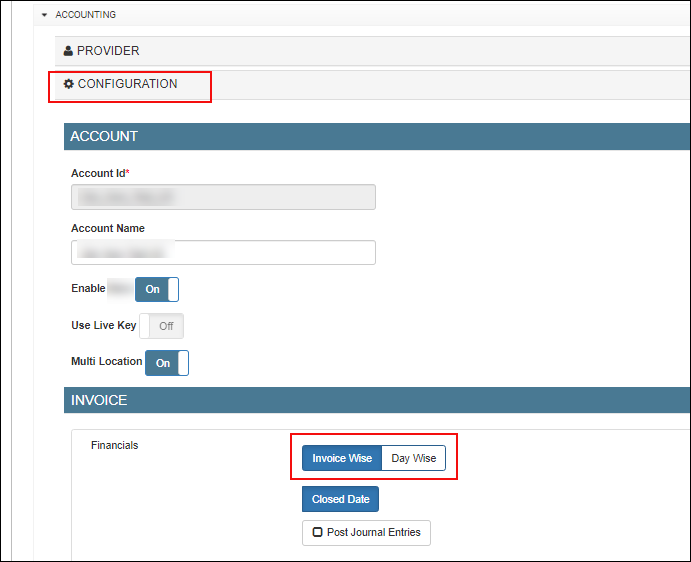Click the Multi Location label
691x562 pixels.
[x=107, y=361]
